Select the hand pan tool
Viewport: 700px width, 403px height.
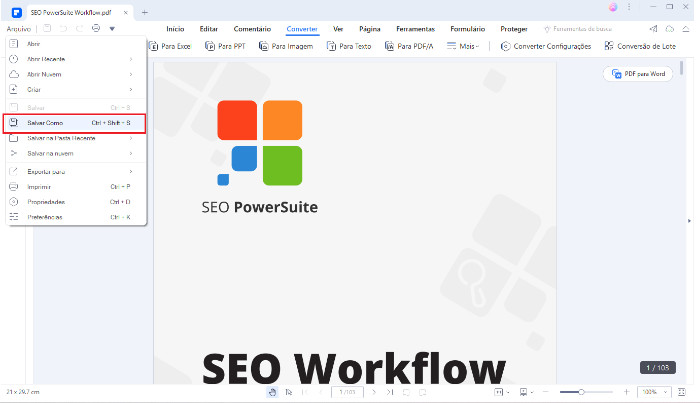[272, 392]
